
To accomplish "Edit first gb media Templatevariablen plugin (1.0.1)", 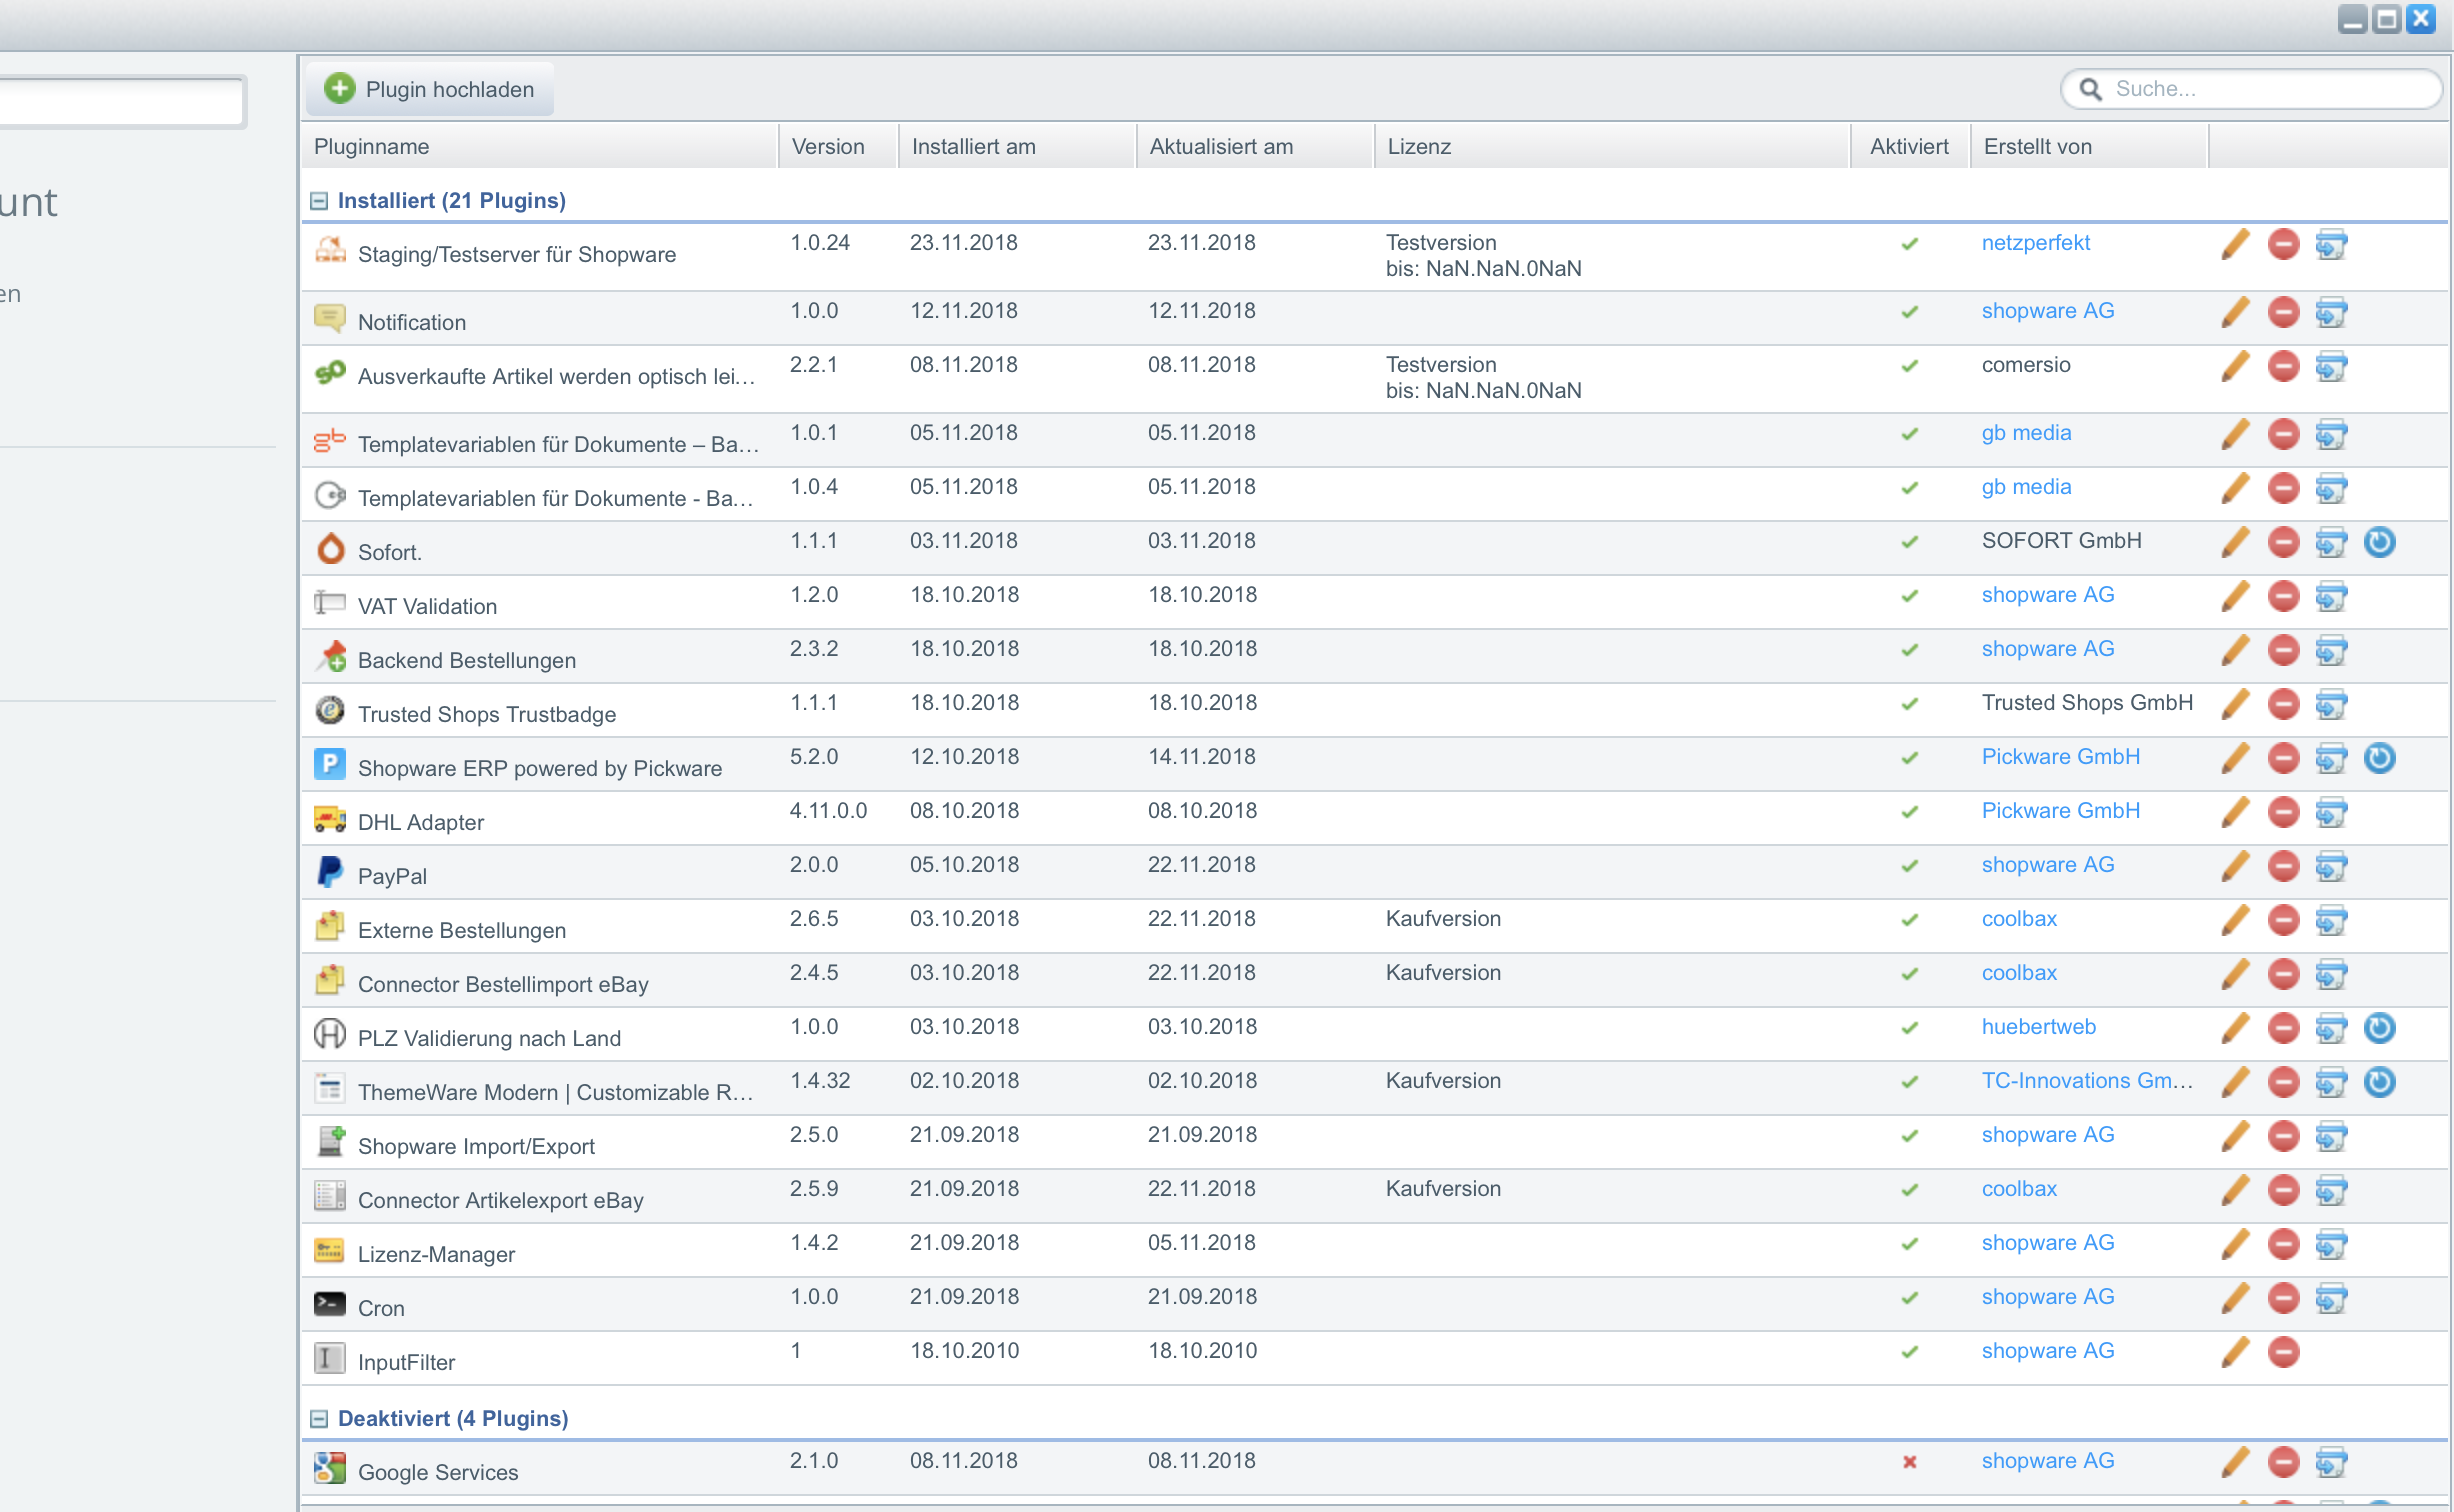I will coord(2235,434).
